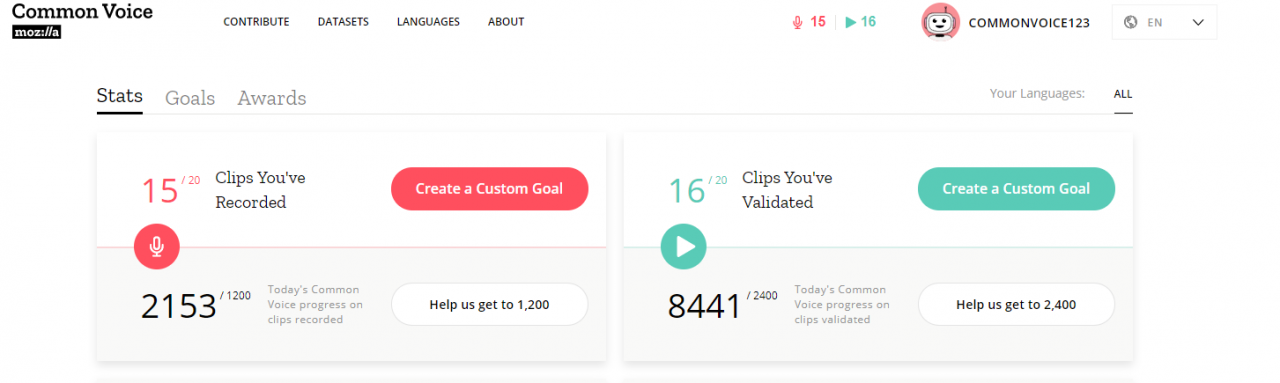Click the green play circle icon
The height and width of the screenshot is (383, 1280).
tap(684, 246)
